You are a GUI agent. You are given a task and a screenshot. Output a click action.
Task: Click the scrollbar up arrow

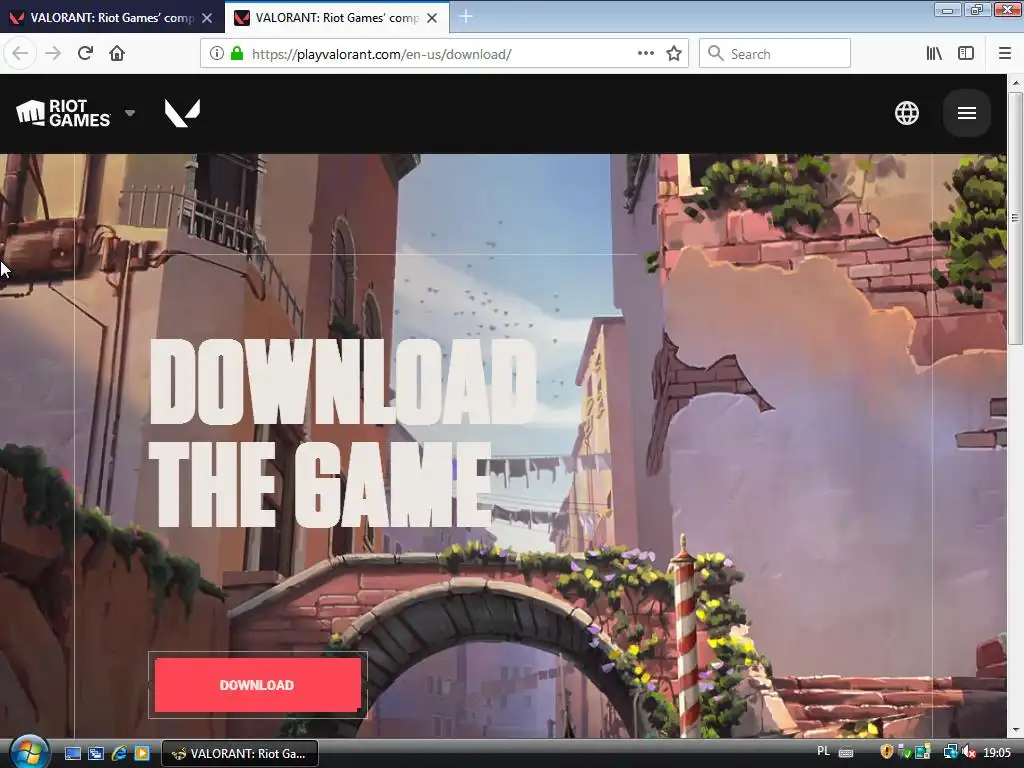point(1015,83)
